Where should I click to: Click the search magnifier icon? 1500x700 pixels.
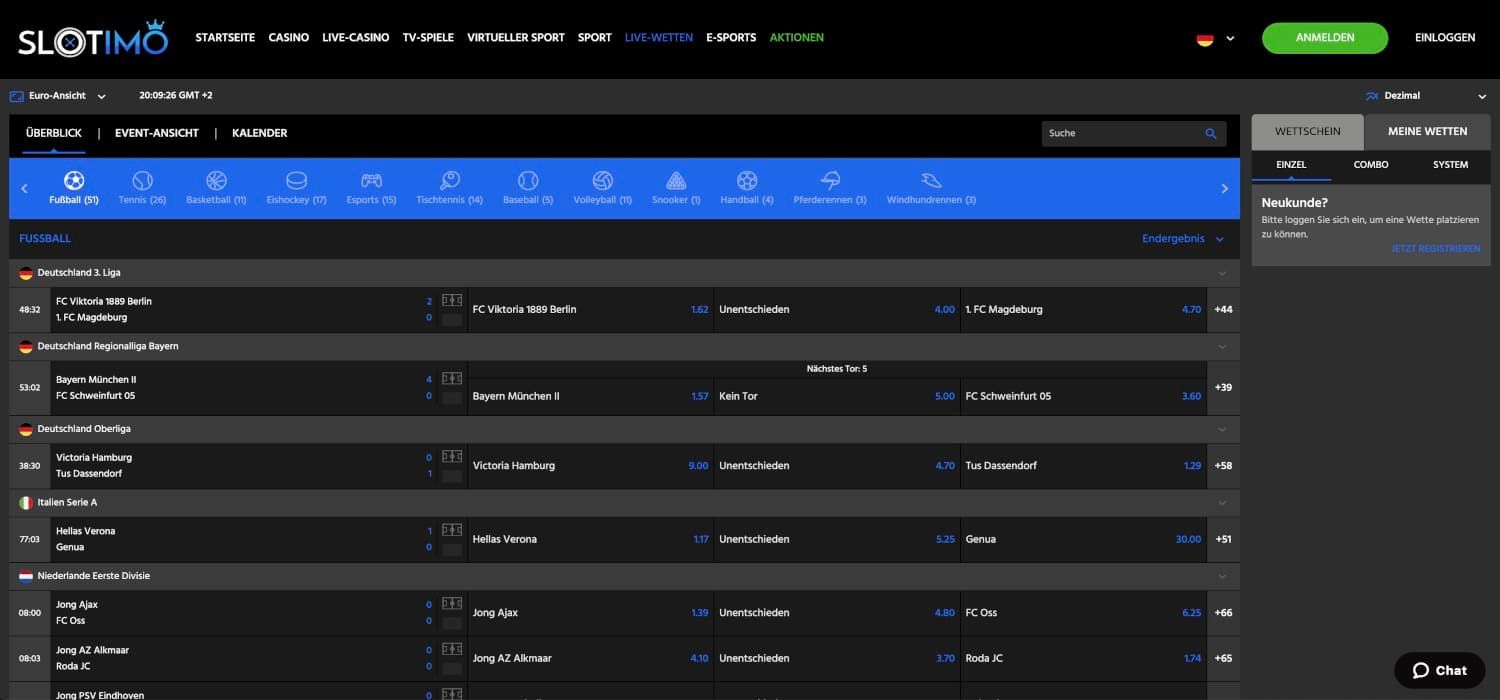click(1211, 133)
